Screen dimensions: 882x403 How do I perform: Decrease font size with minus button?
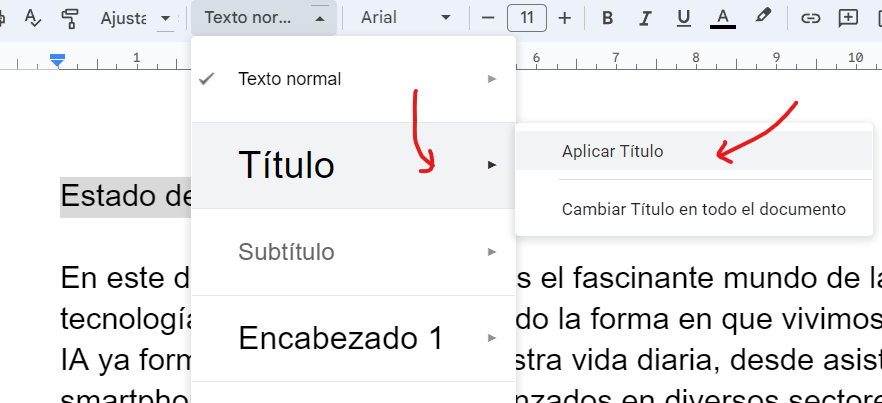pos(488,18)
